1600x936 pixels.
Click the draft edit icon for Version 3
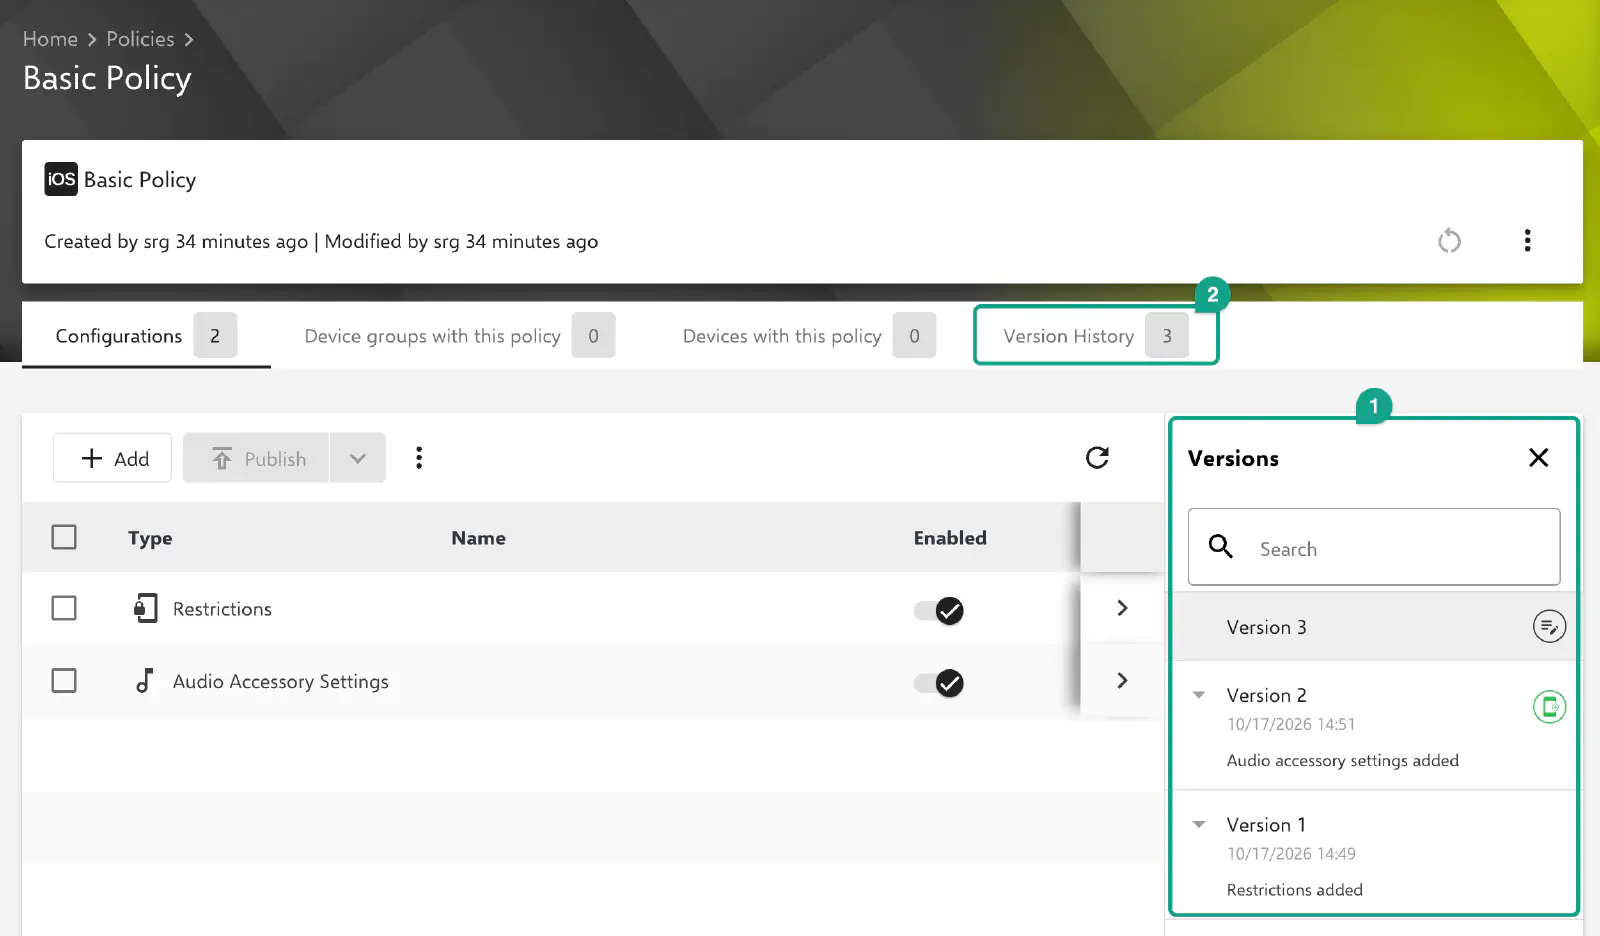pyautogui.click(x=1549, y=627)
